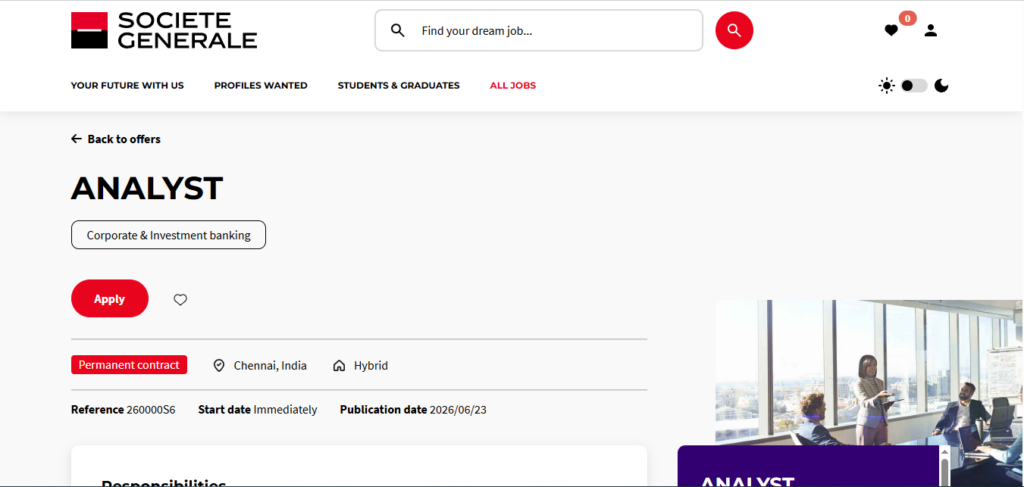Screen dimensions: 1024x487
Task: Go to 'All Jobs' menu item
Action: point(513,86)
